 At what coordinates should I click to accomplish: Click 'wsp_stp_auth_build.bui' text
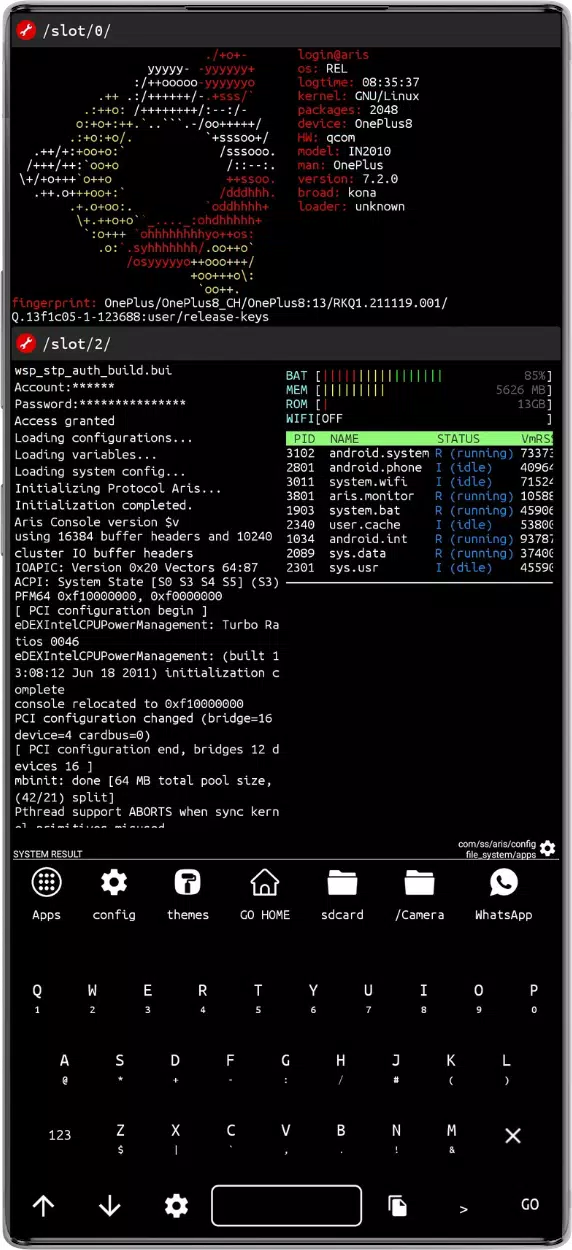[x=93, y=371]
